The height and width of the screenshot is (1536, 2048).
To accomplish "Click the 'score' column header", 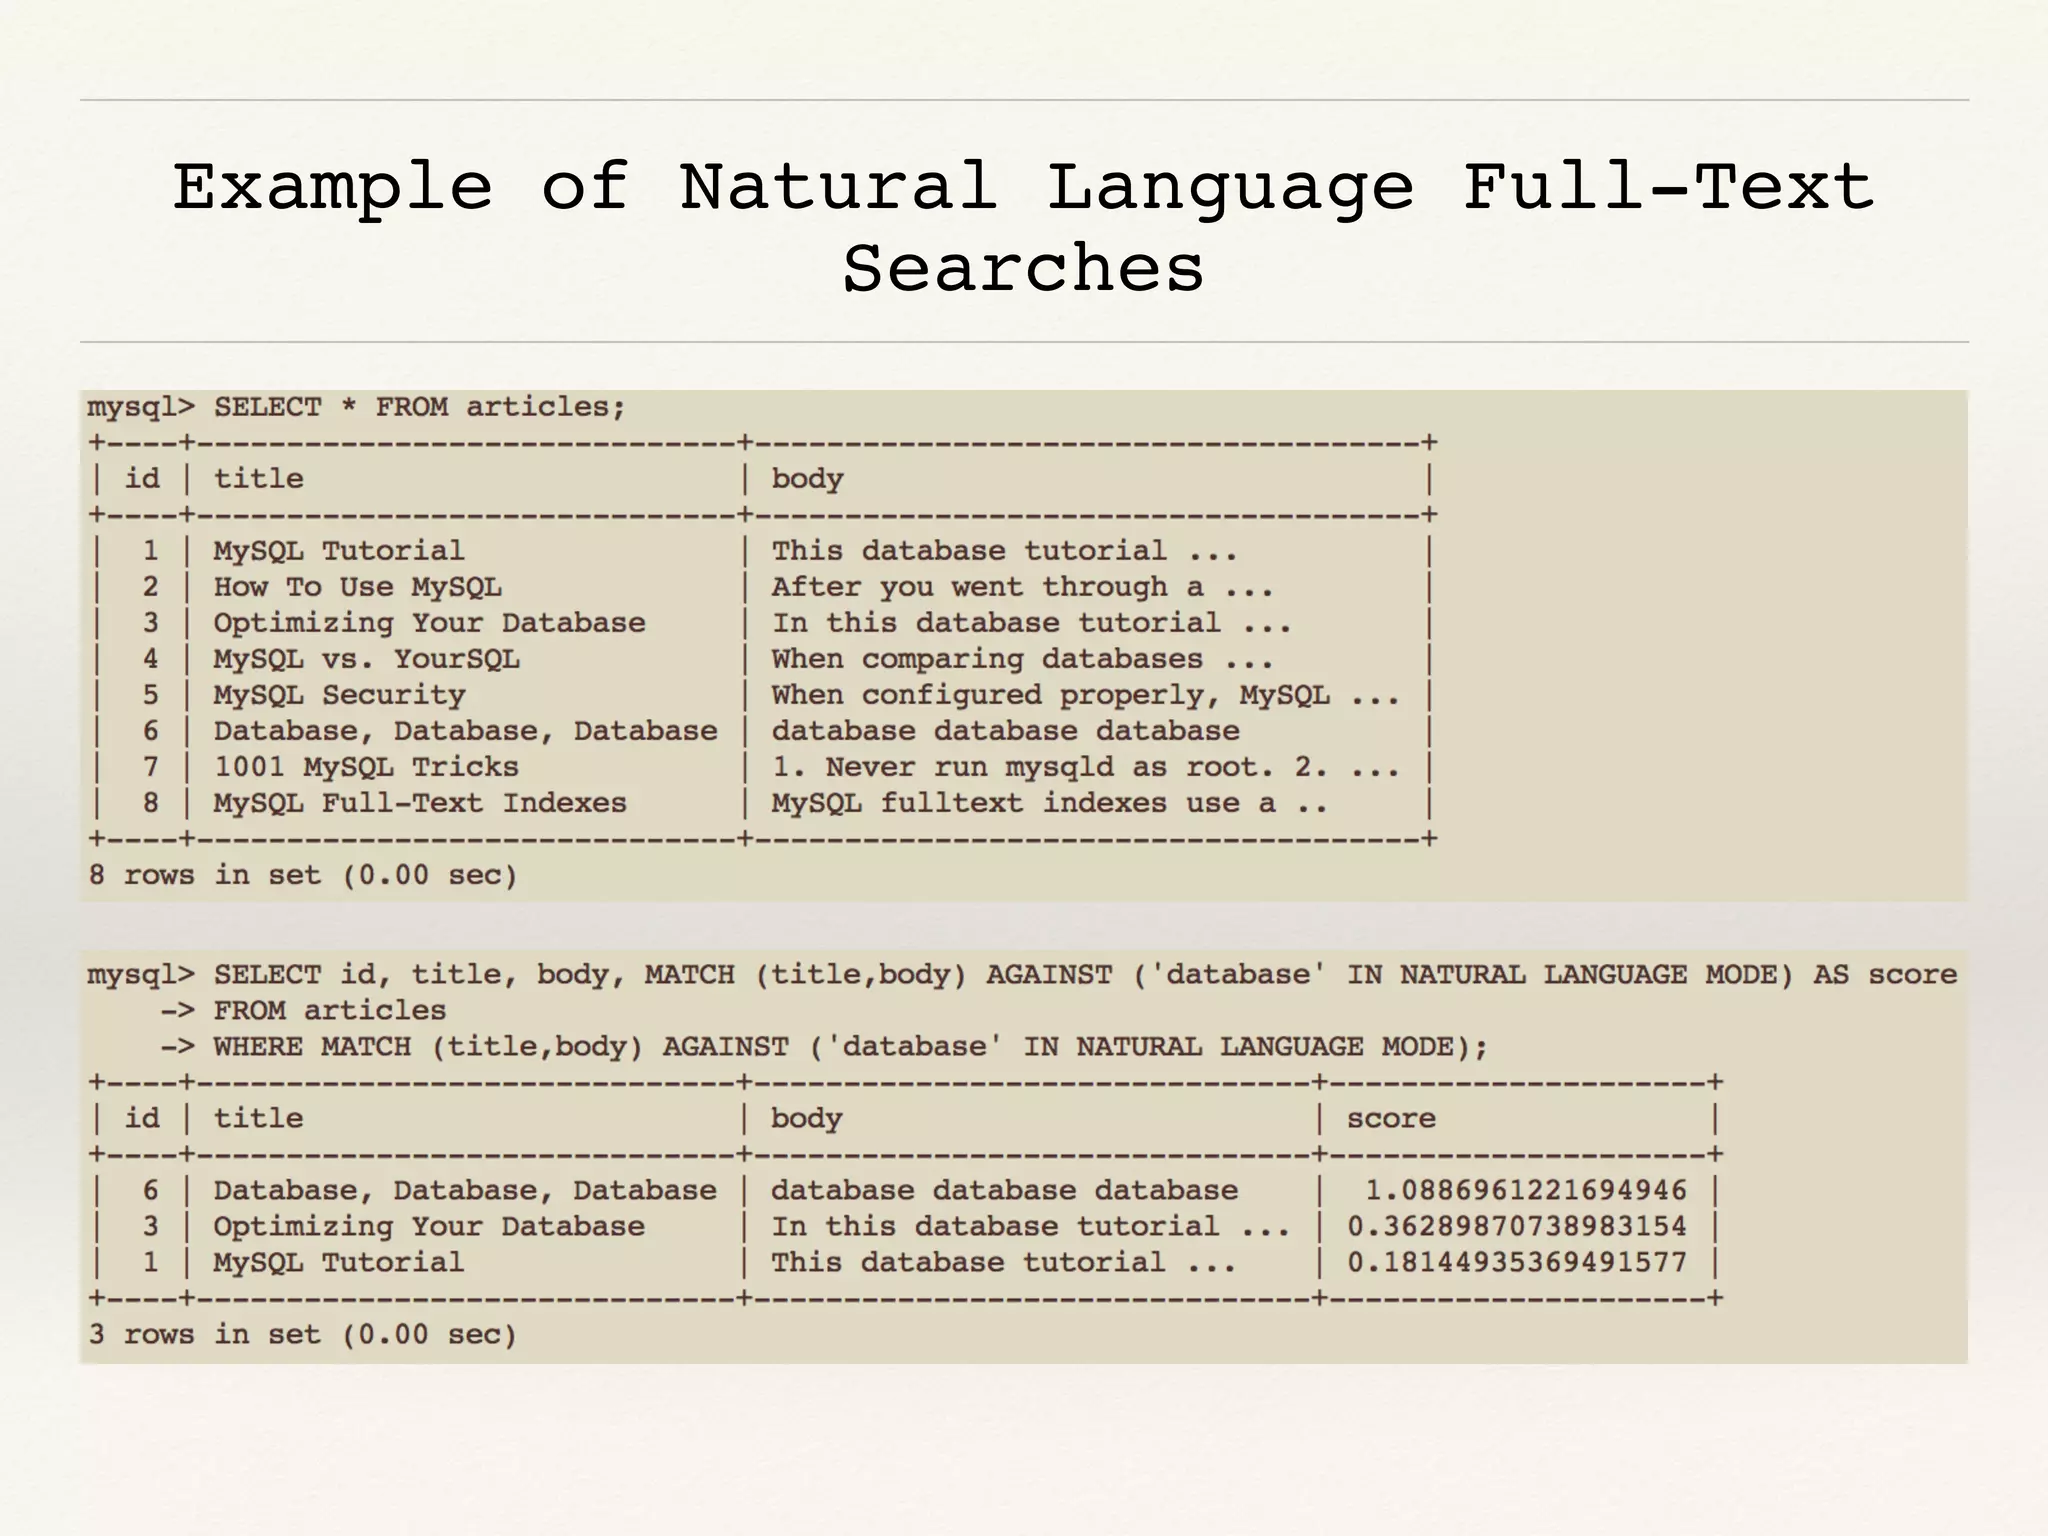I will 1391,1118.
